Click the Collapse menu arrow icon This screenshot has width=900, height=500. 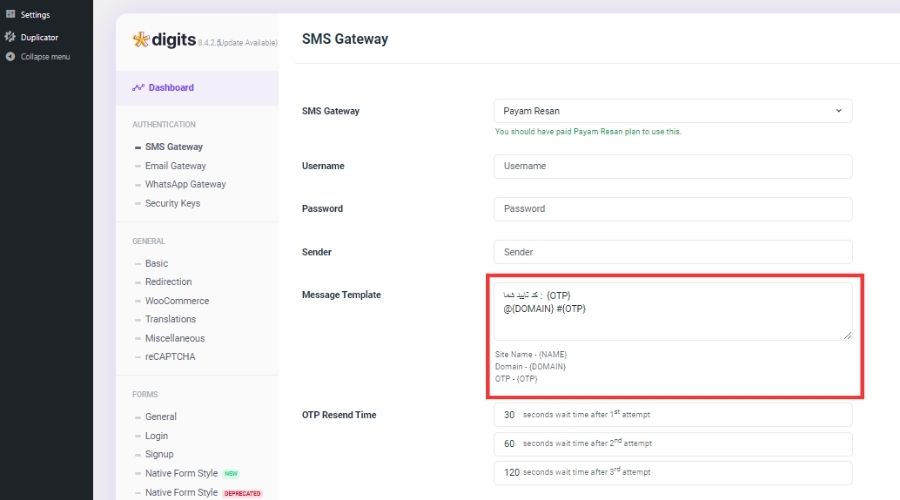pyautogui.click(x=10, y=56)
